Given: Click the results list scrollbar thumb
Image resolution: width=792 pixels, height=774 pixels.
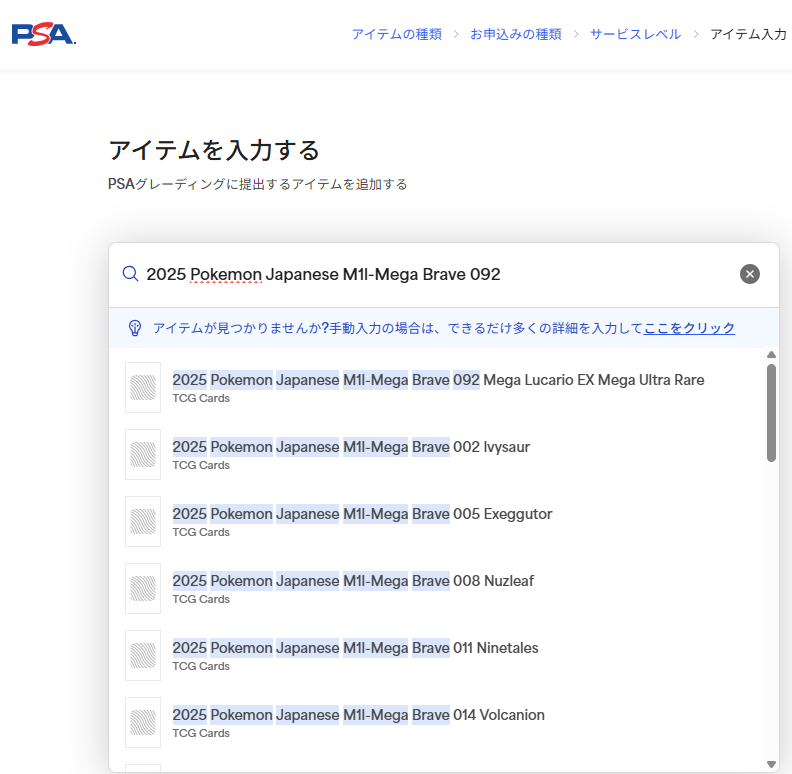Looking at the screenshot, I should point(771,413).
